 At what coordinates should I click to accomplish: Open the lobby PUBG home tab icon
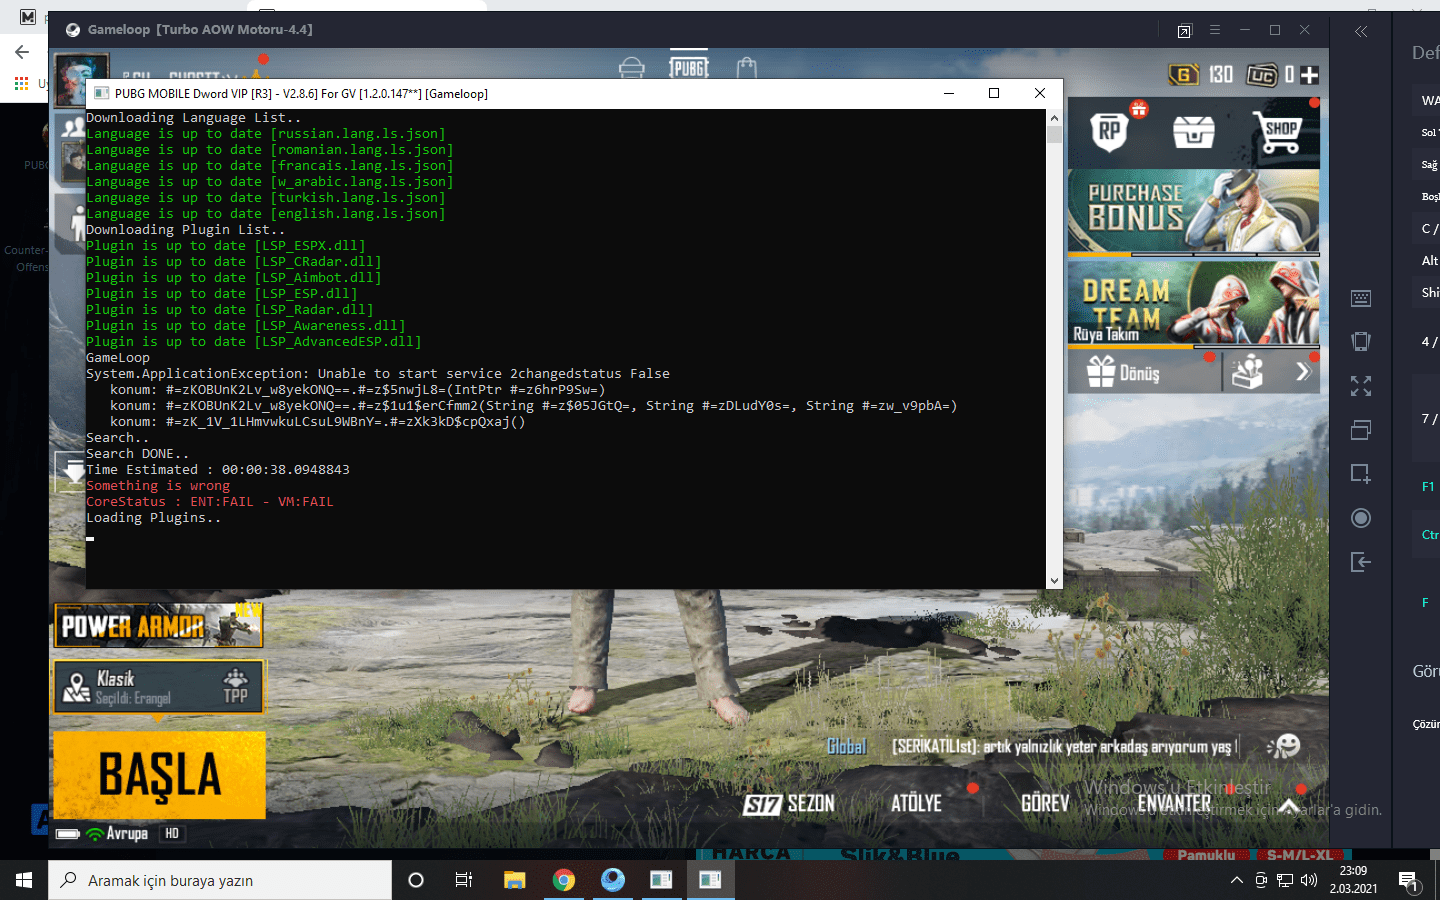click(x=689, y=67)
